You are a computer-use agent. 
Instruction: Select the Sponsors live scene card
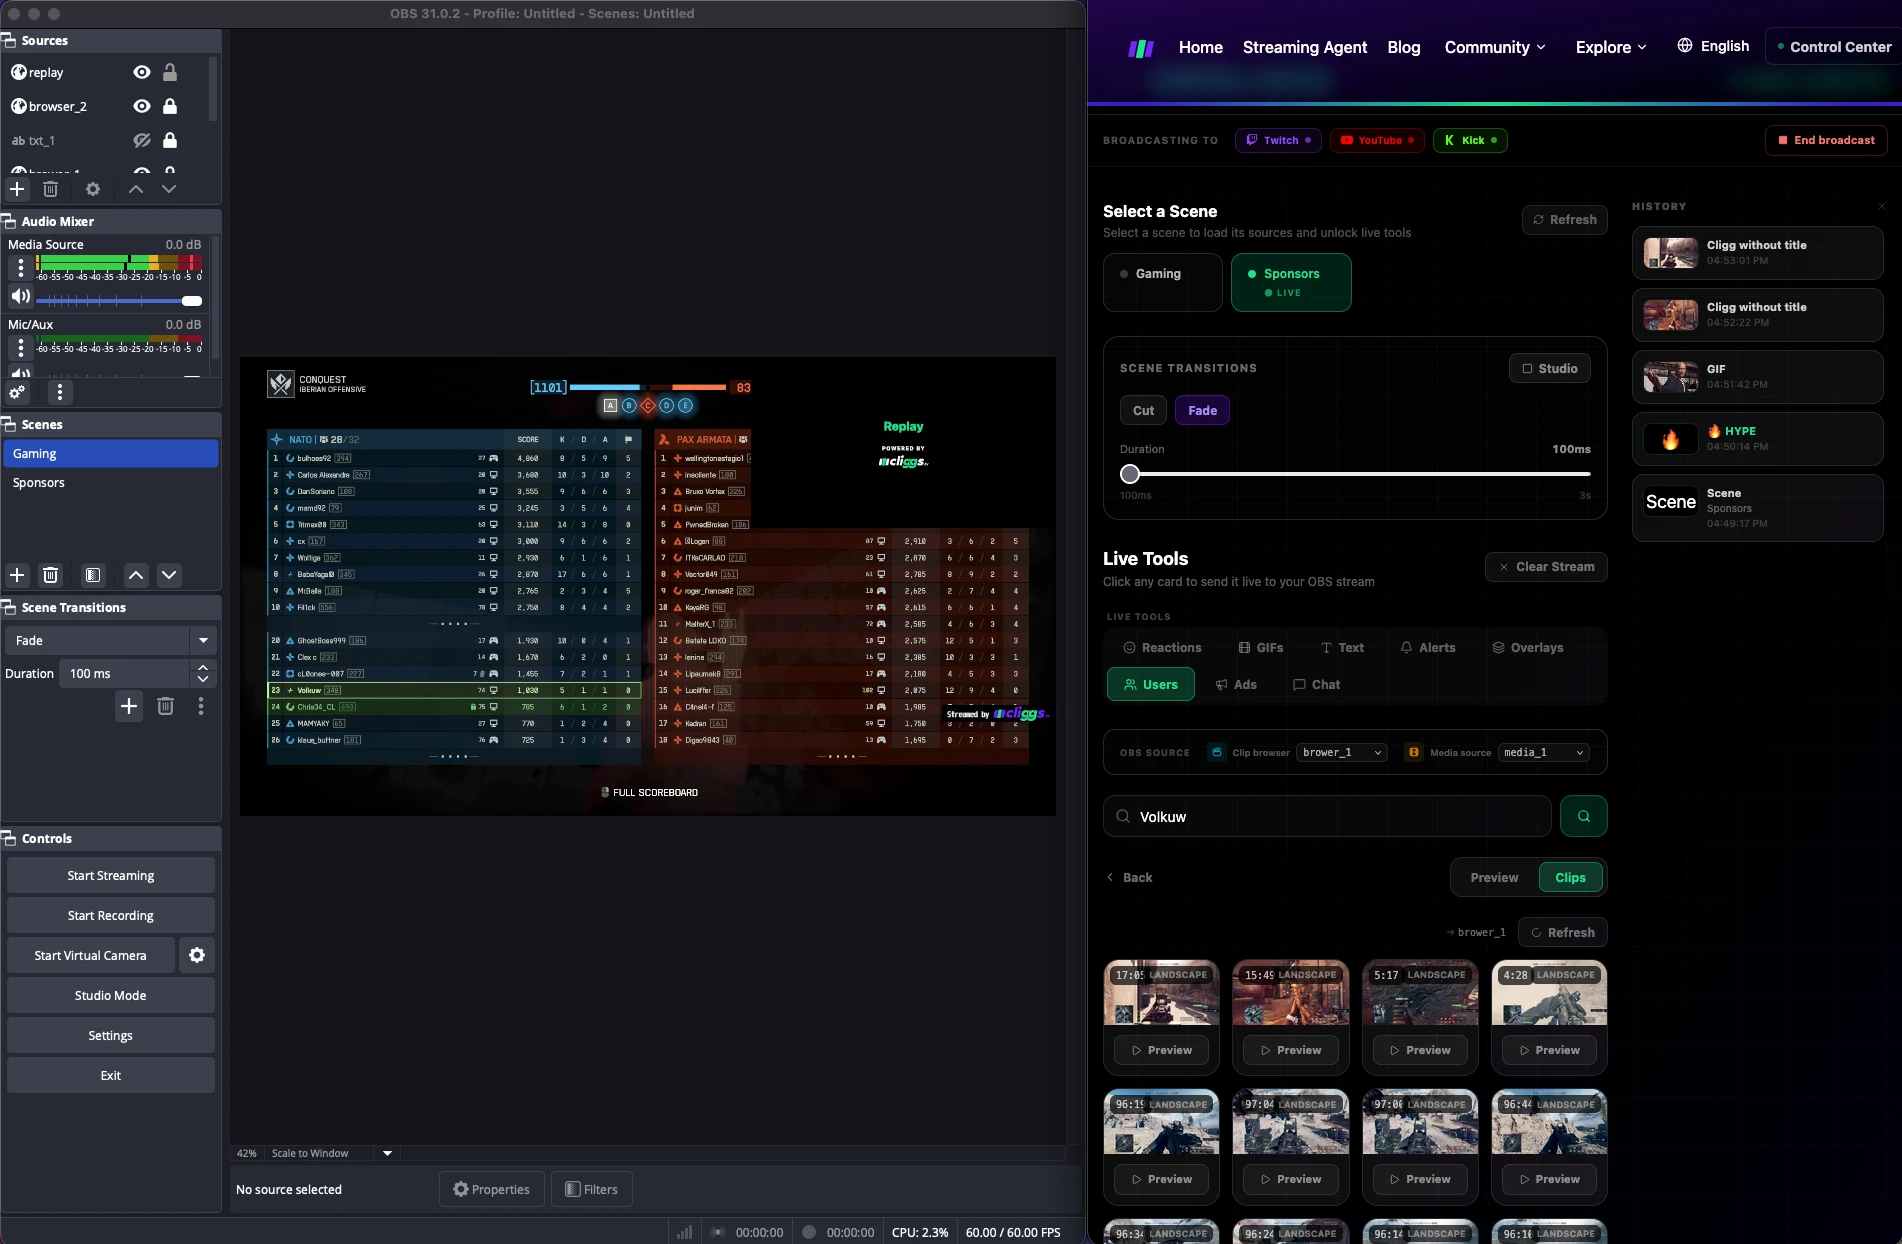tap(1291, 282)
